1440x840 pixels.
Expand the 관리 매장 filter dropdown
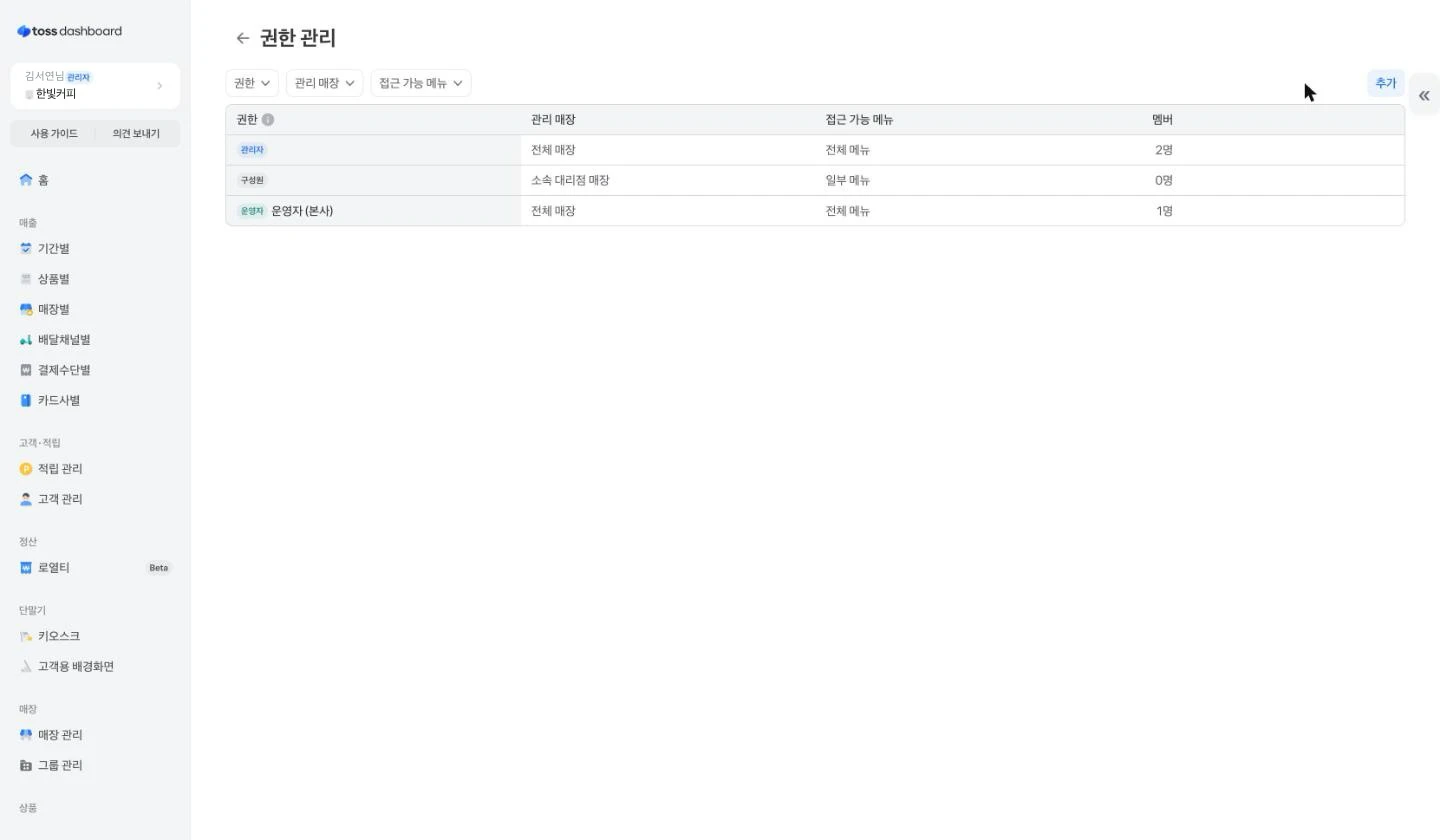coord(324,83)
